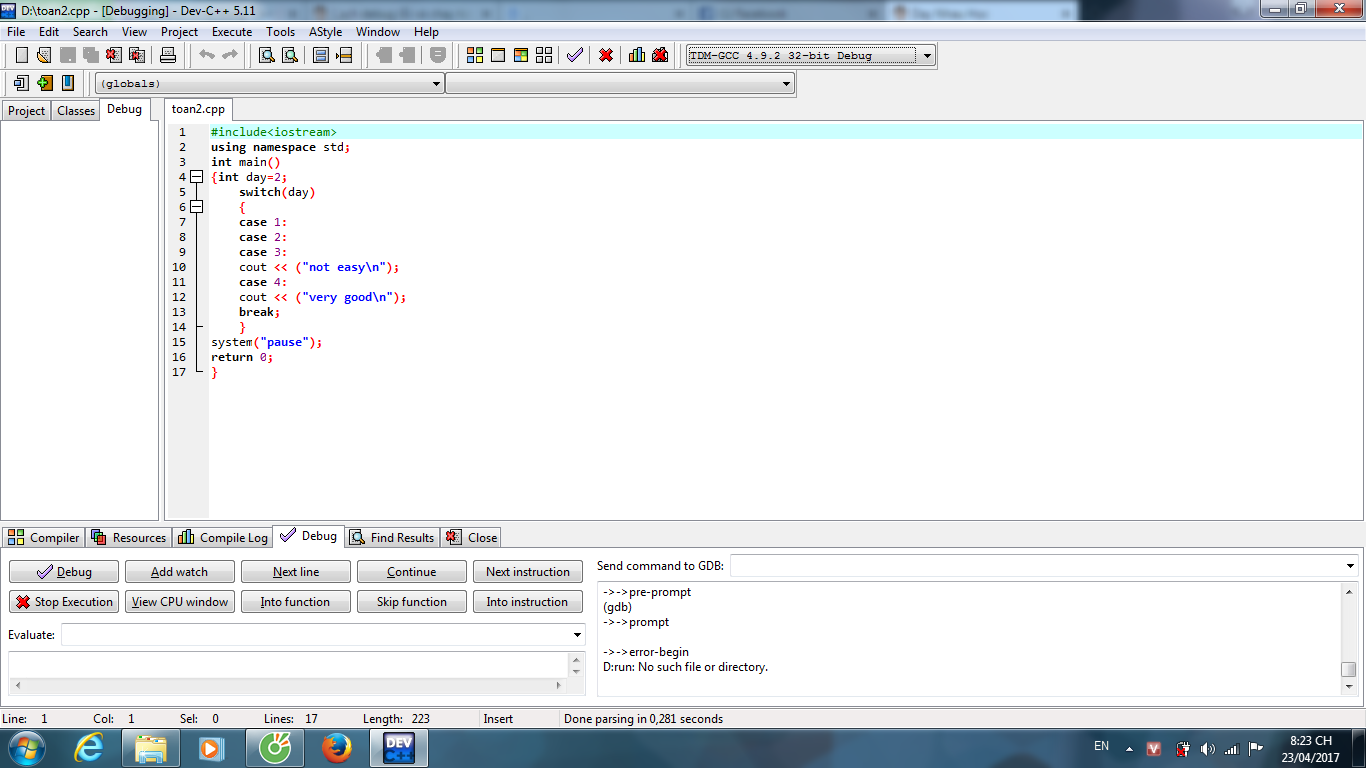Open the TDM-GCC compiler selection dropdown

pyautogui.click(x=925, y=55)
